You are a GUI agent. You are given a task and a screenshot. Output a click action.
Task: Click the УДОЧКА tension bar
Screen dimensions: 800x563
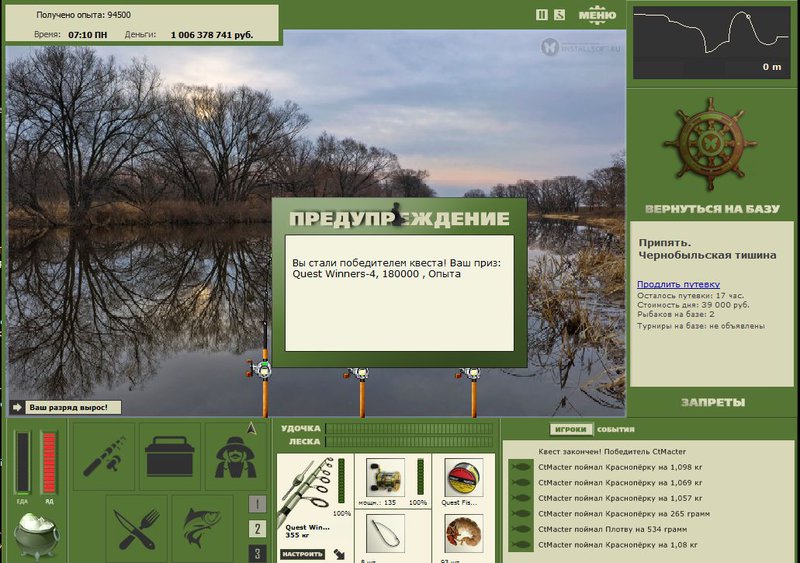coord(409,428)
